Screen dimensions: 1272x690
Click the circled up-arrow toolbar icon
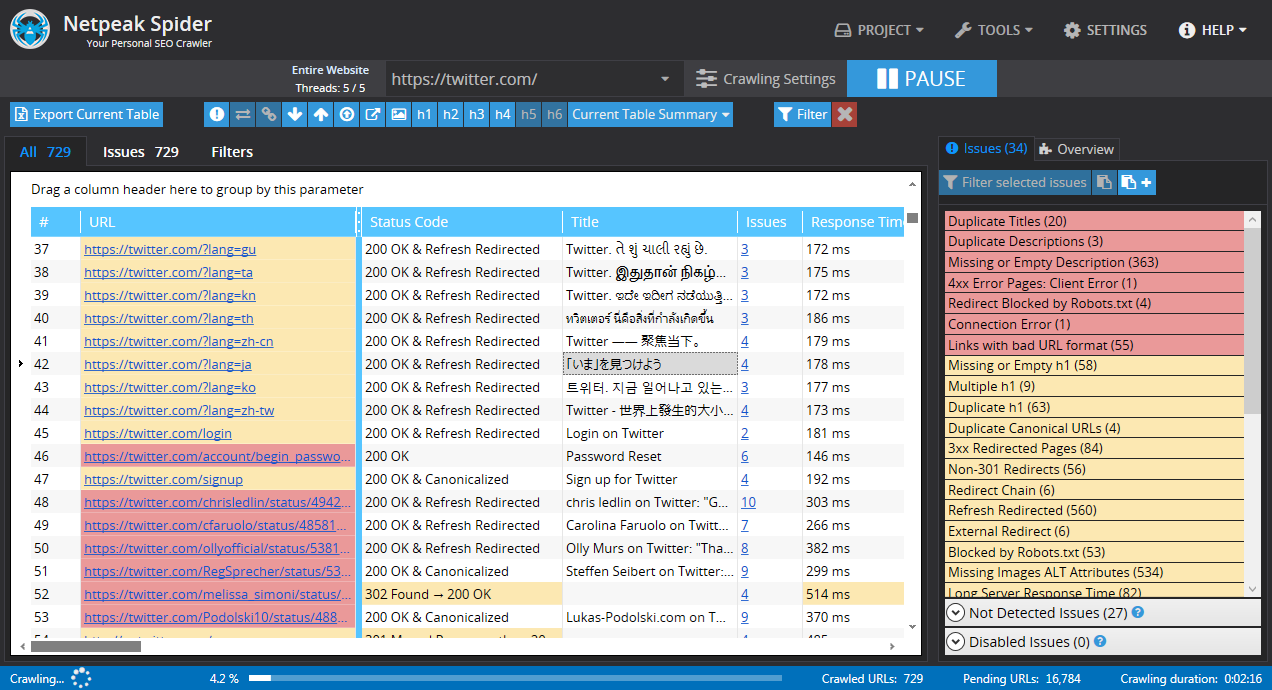coord(346,114)
